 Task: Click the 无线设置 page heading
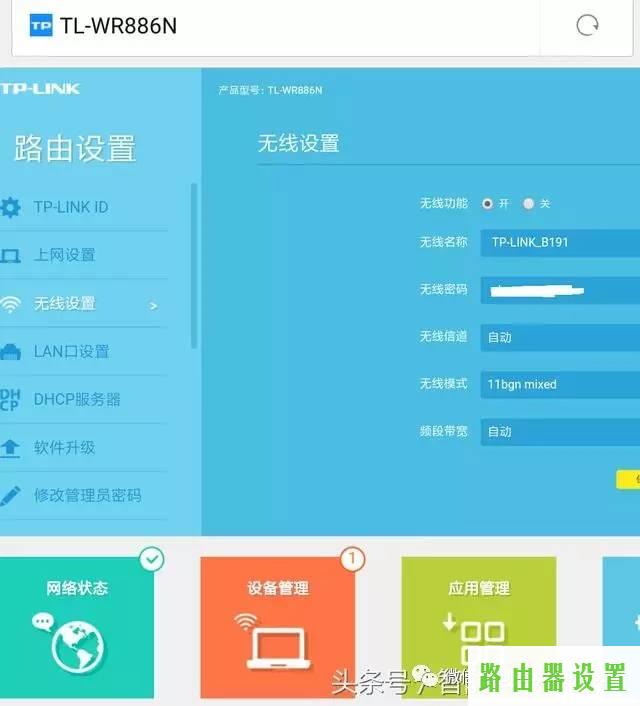click(x=298, y=144)
